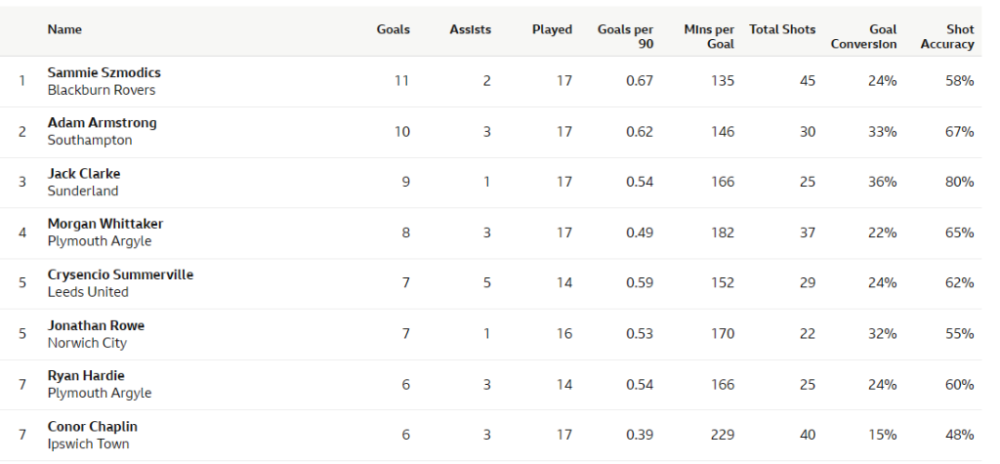Sort by Shot Accuracy header
Image resolution: width=1000 pixels, height=464 pixels.
click(x=947, y=37)
